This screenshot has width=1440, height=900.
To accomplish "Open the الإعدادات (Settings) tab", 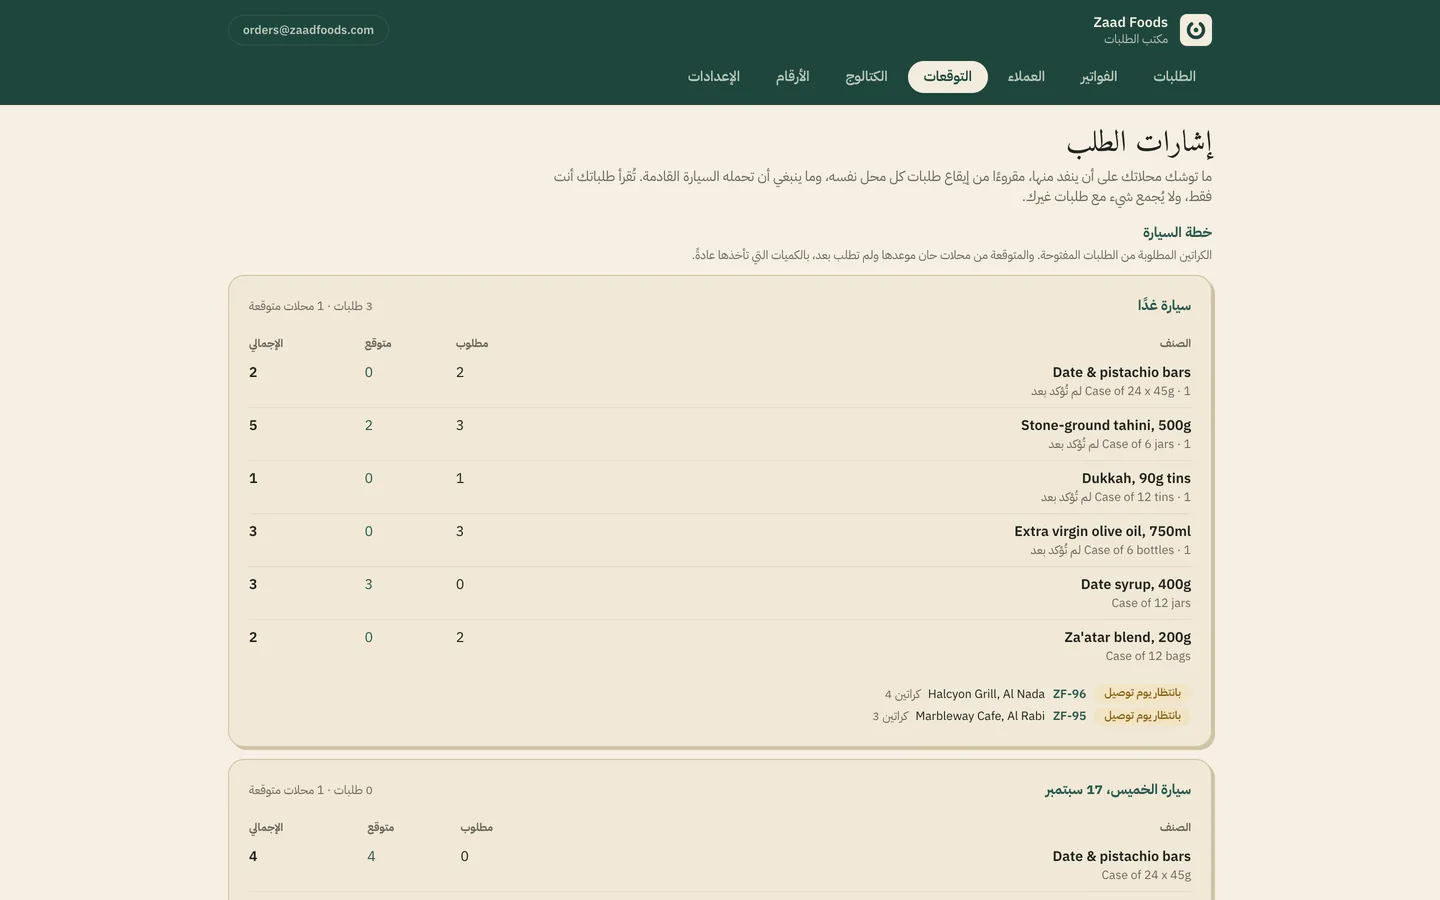I will tap(714, 77).
